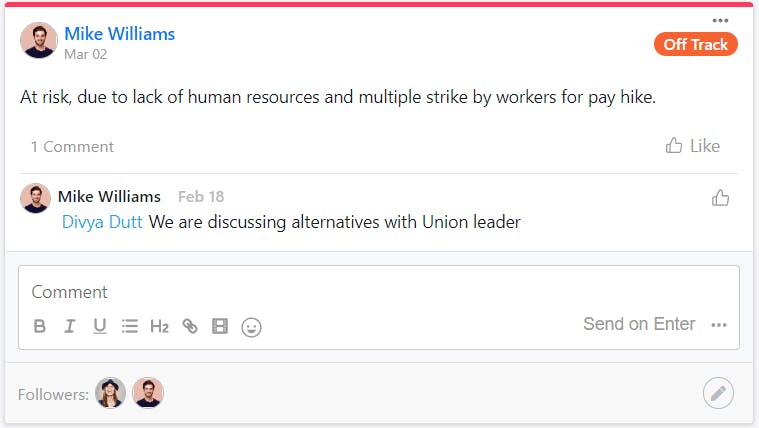
Task: Click the Send on Enter option
Action: tap(638, 324)
